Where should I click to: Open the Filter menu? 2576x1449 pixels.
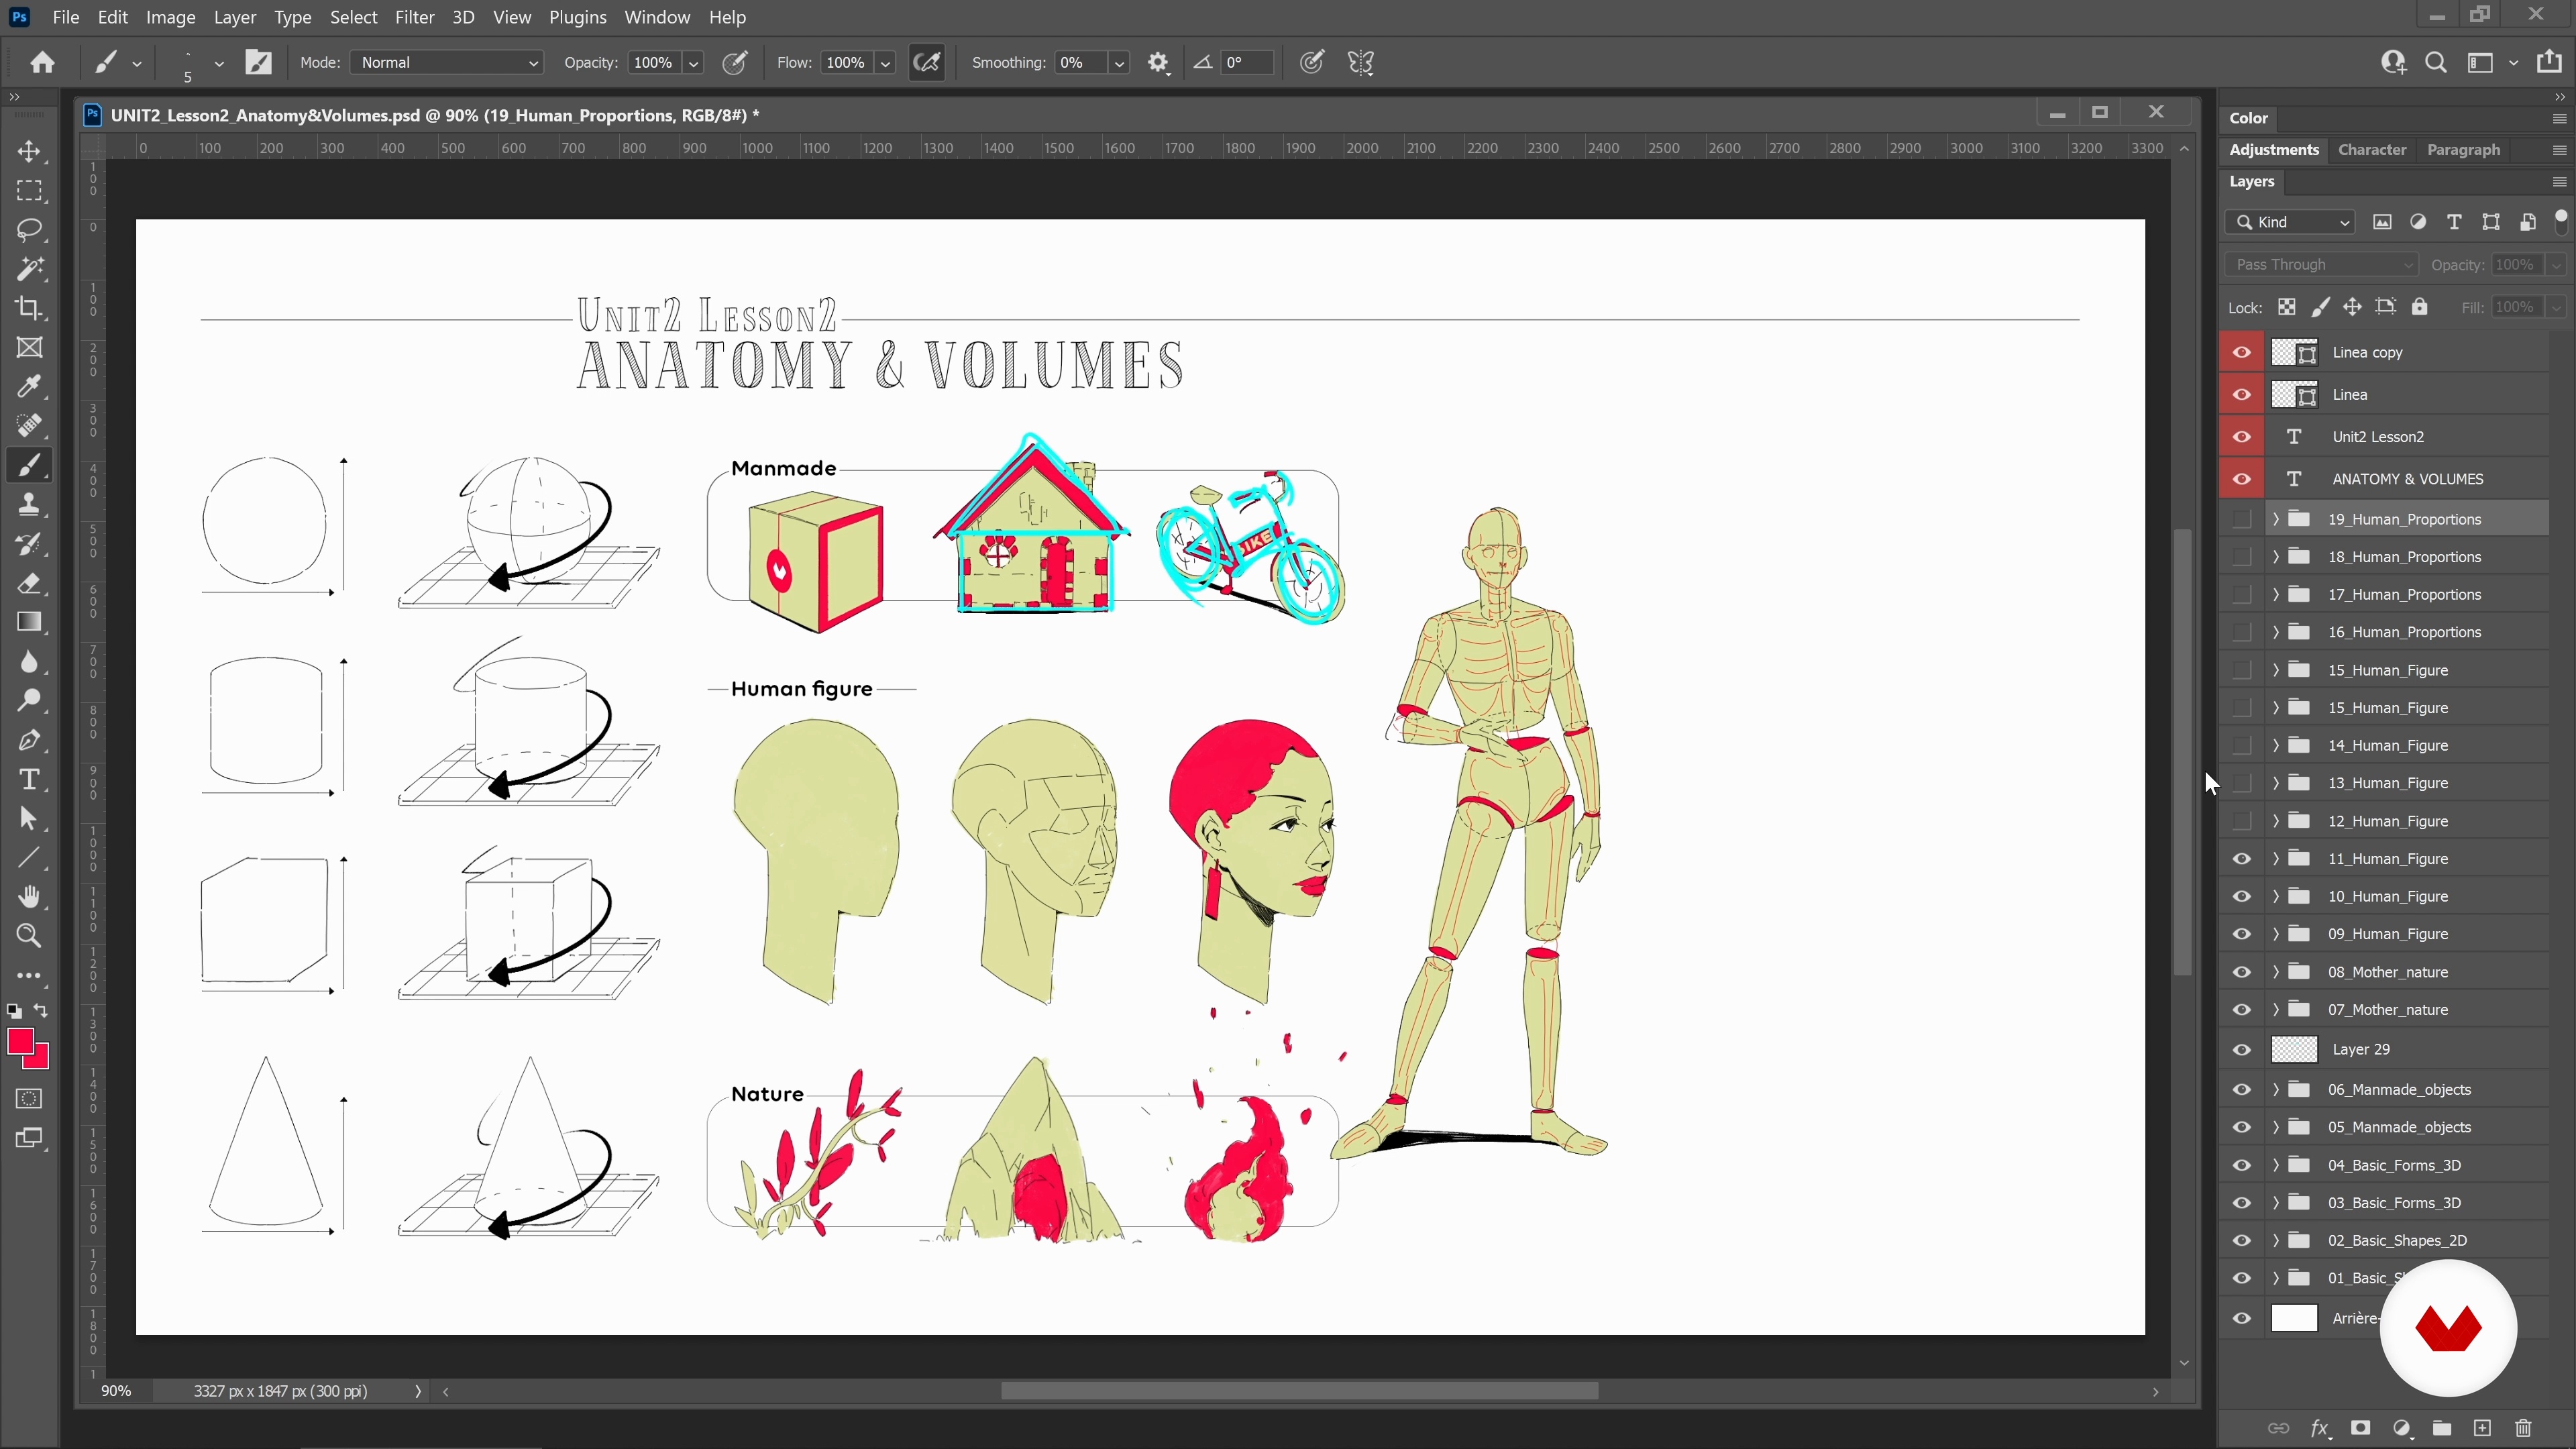click(414, 17)
